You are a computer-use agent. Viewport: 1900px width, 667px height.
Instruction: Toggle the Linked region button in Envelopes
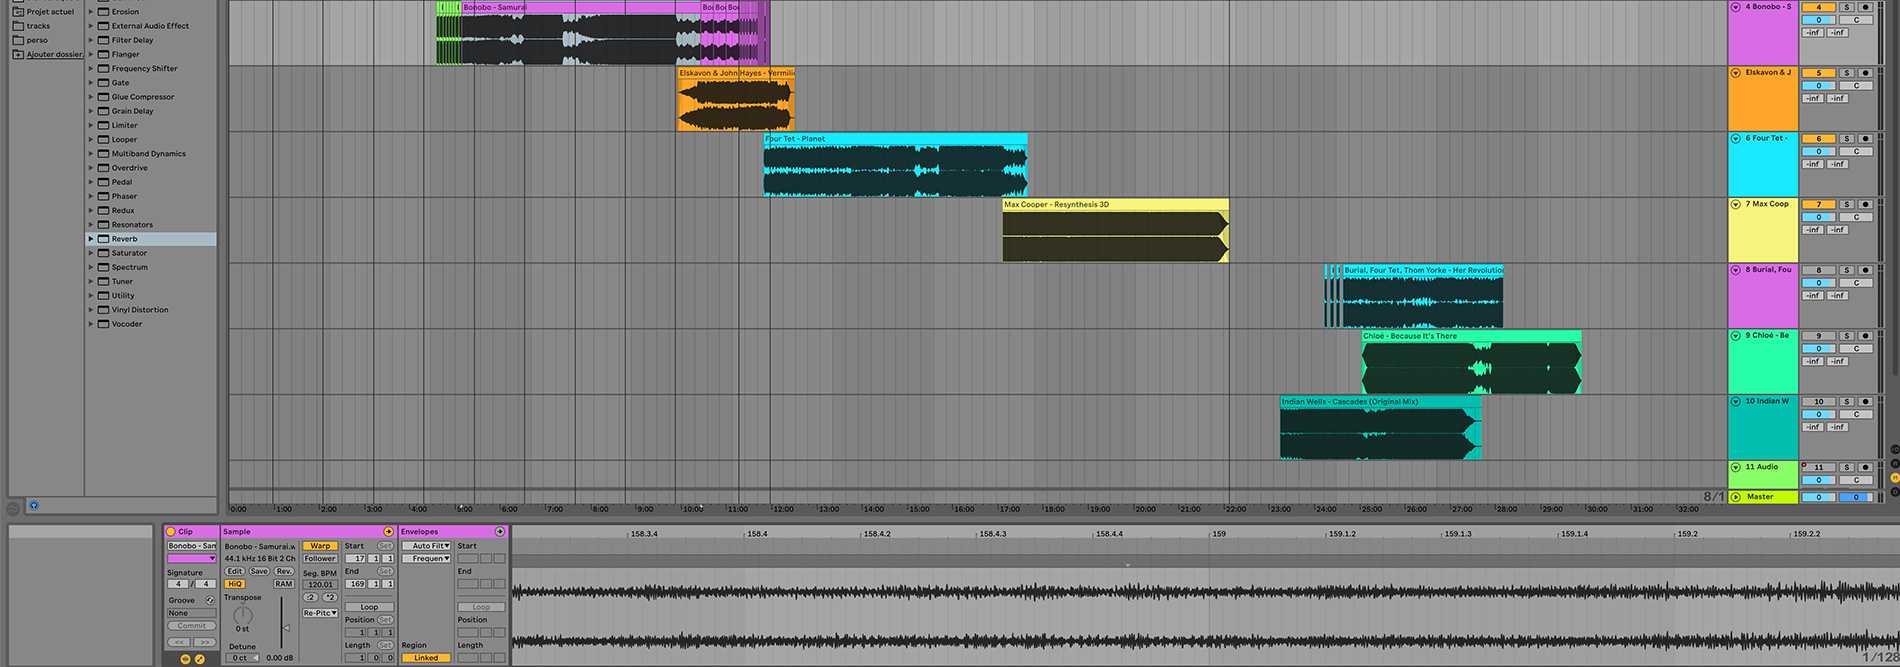coord(426,658)
